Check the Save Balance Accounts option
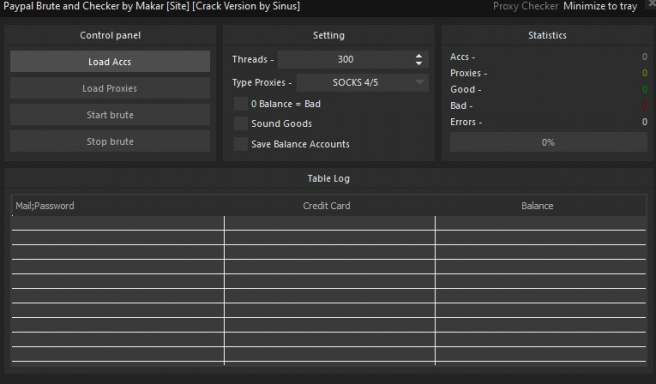Screen dimensions: 656x384 coord(241,144)
